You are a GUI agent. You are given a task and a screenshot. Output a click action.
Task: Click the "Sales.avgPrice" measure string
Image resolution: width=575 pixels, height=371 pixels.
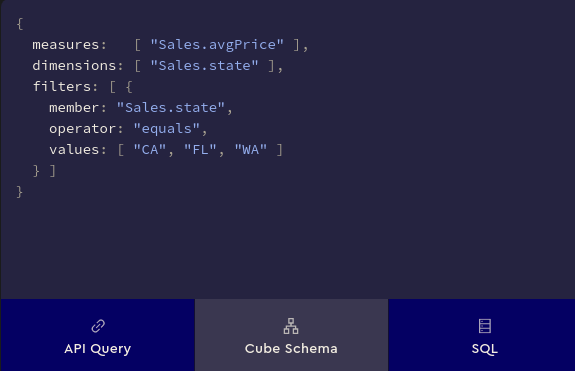pos(217,45)
